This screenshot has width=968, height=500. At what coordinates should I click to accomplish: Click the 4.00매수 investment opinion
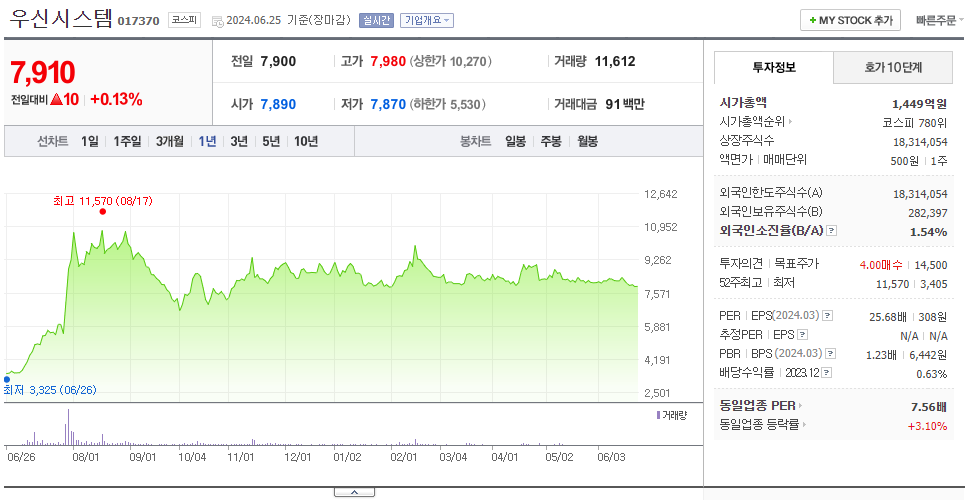point(881,265)
